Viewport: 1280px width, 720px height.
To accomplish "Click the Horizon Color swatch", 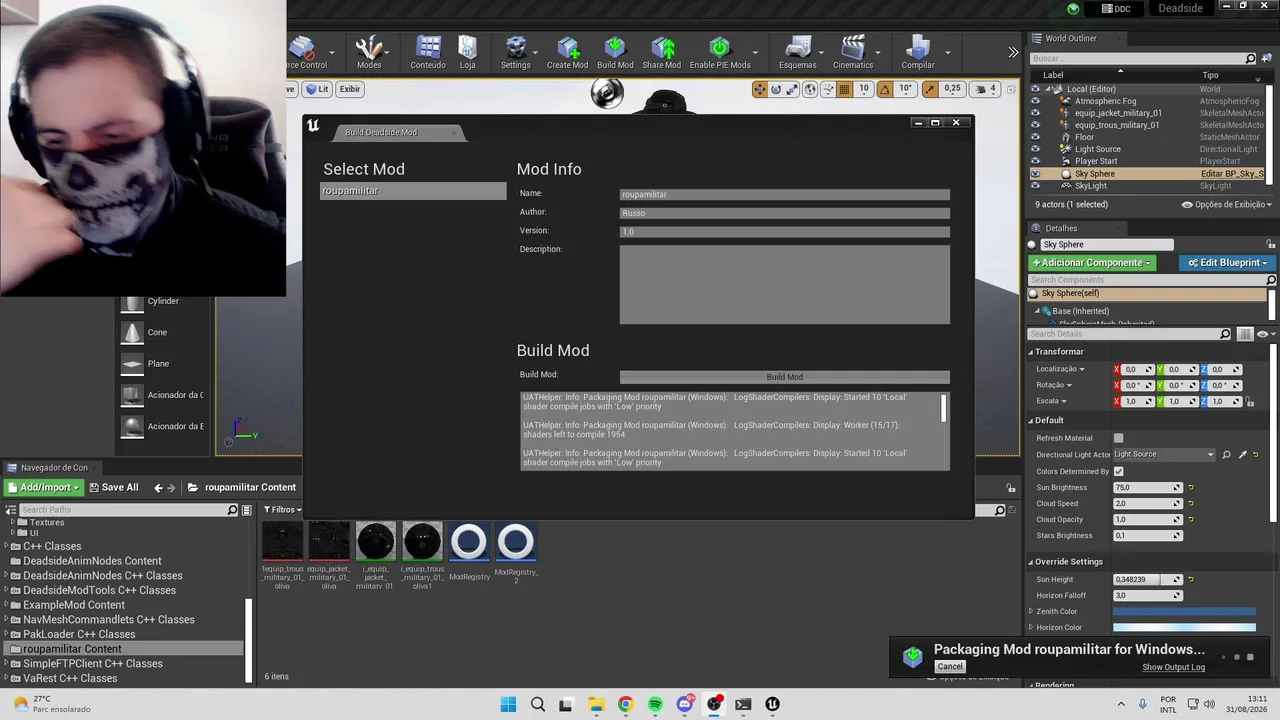I will 1184,627.
